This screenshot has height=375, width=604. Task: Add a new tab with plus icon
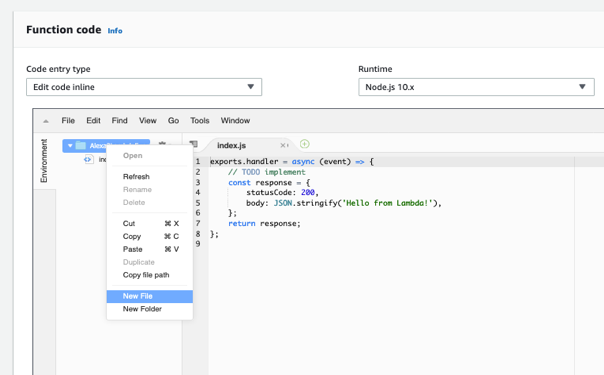[304, 144]
